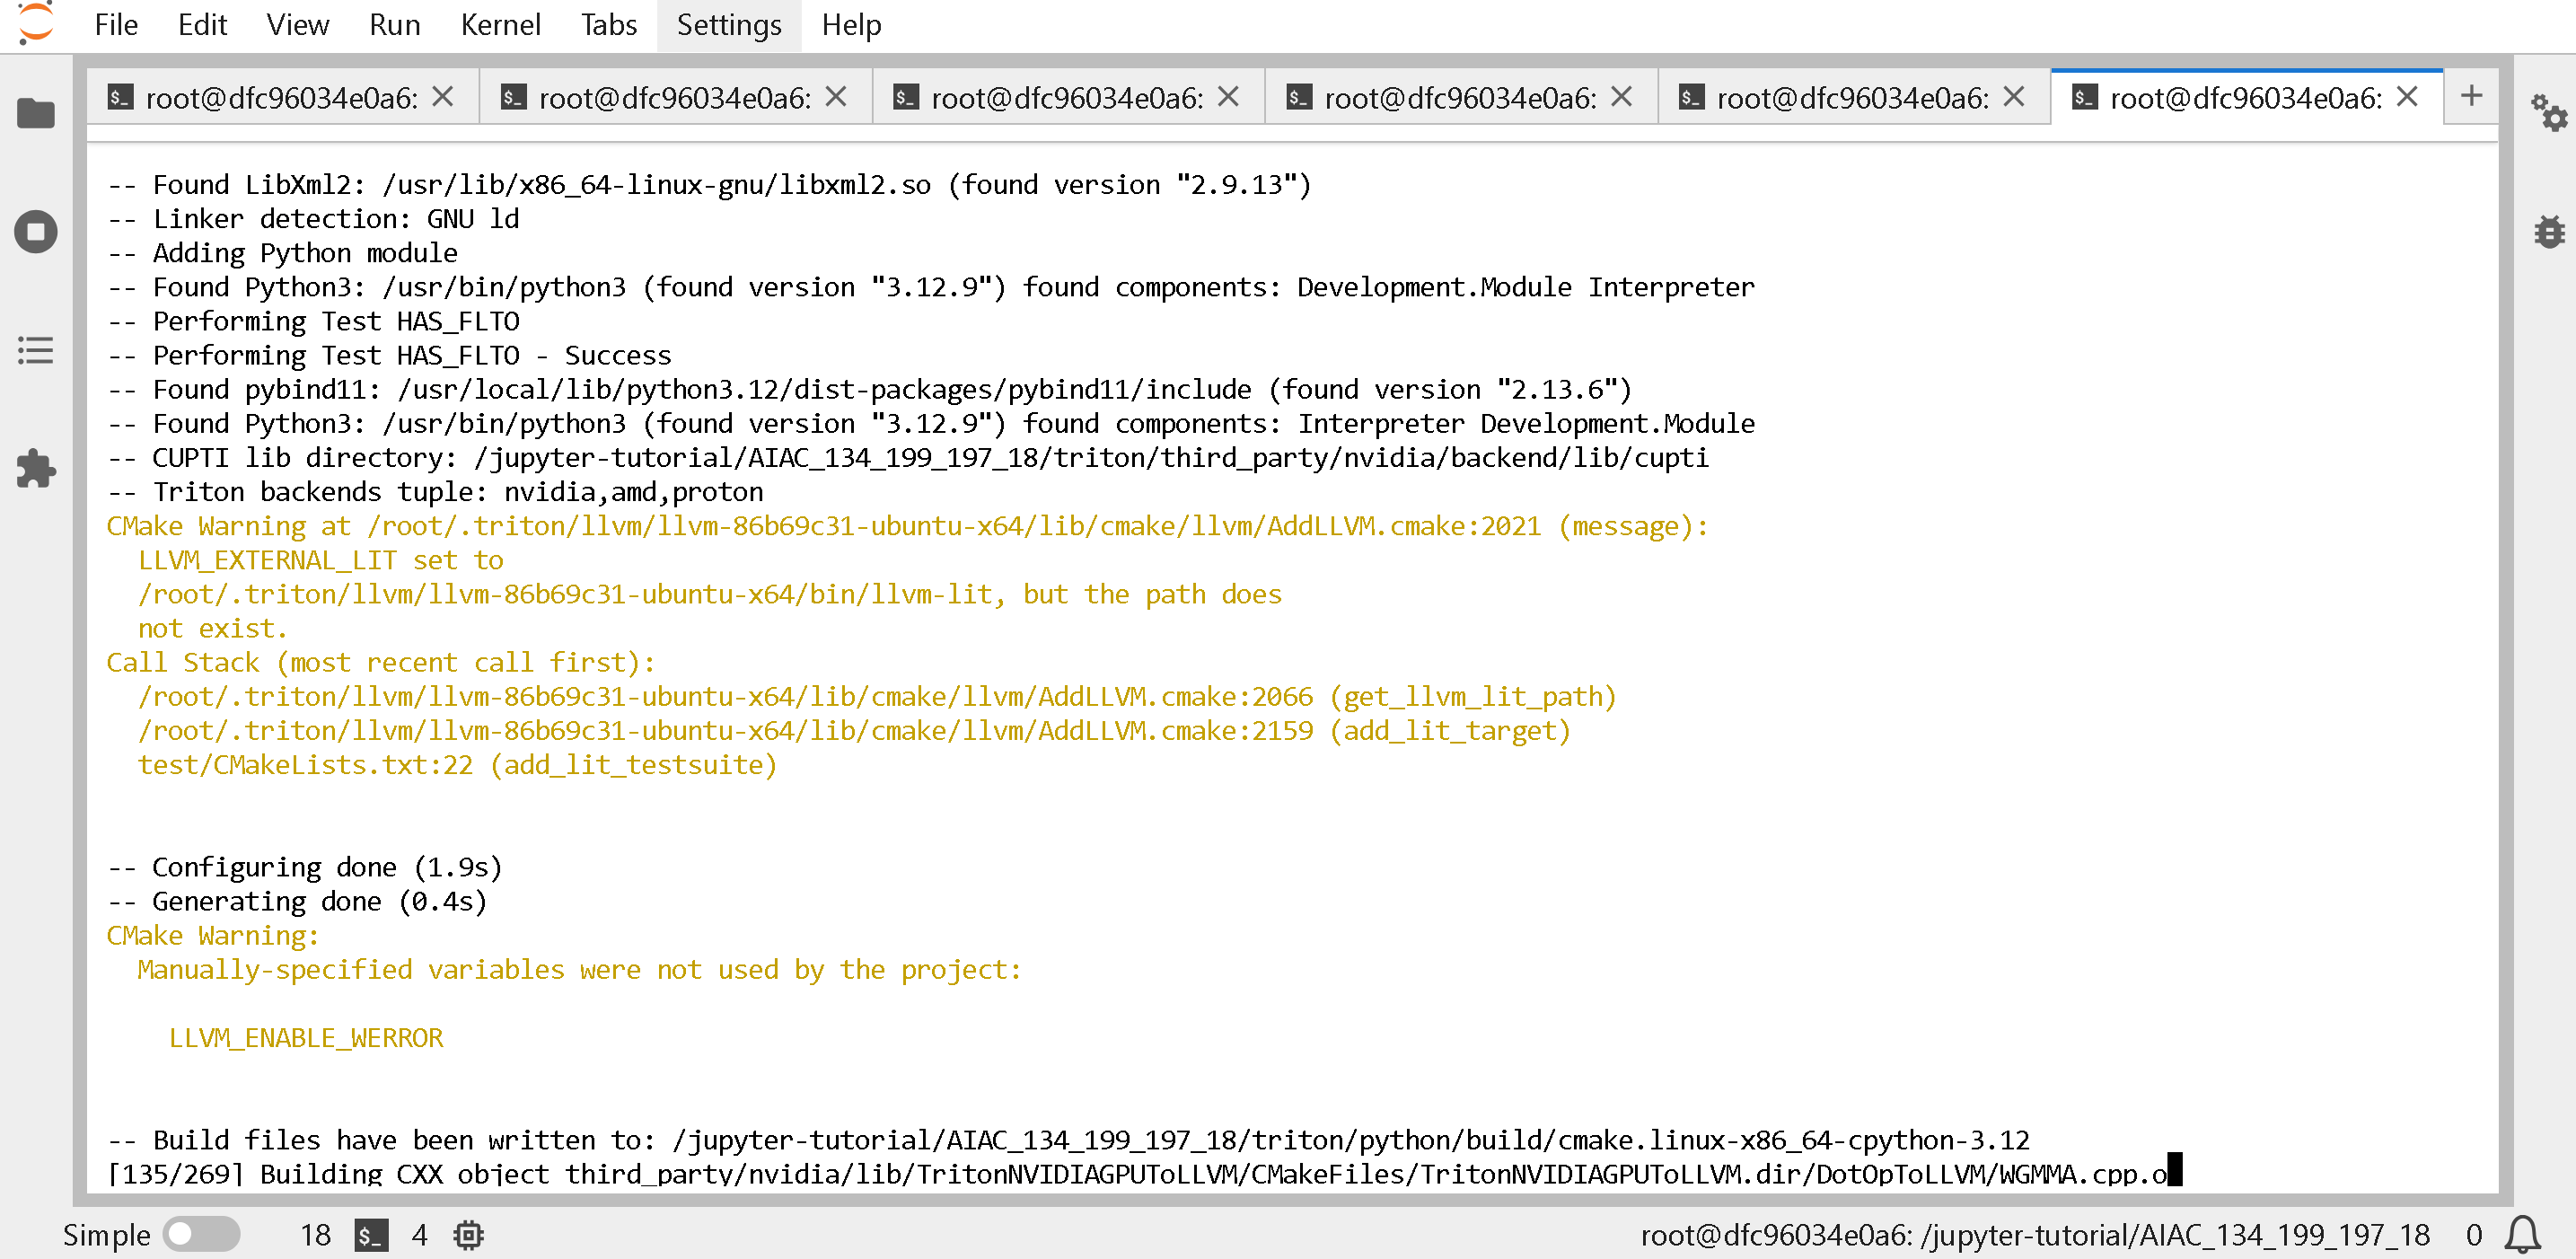Open the Extension Manager puzzle icon
Image resolution: width=2576 pixels, height=1259 pixels.
pyautogui.click(x=36, y=469)
